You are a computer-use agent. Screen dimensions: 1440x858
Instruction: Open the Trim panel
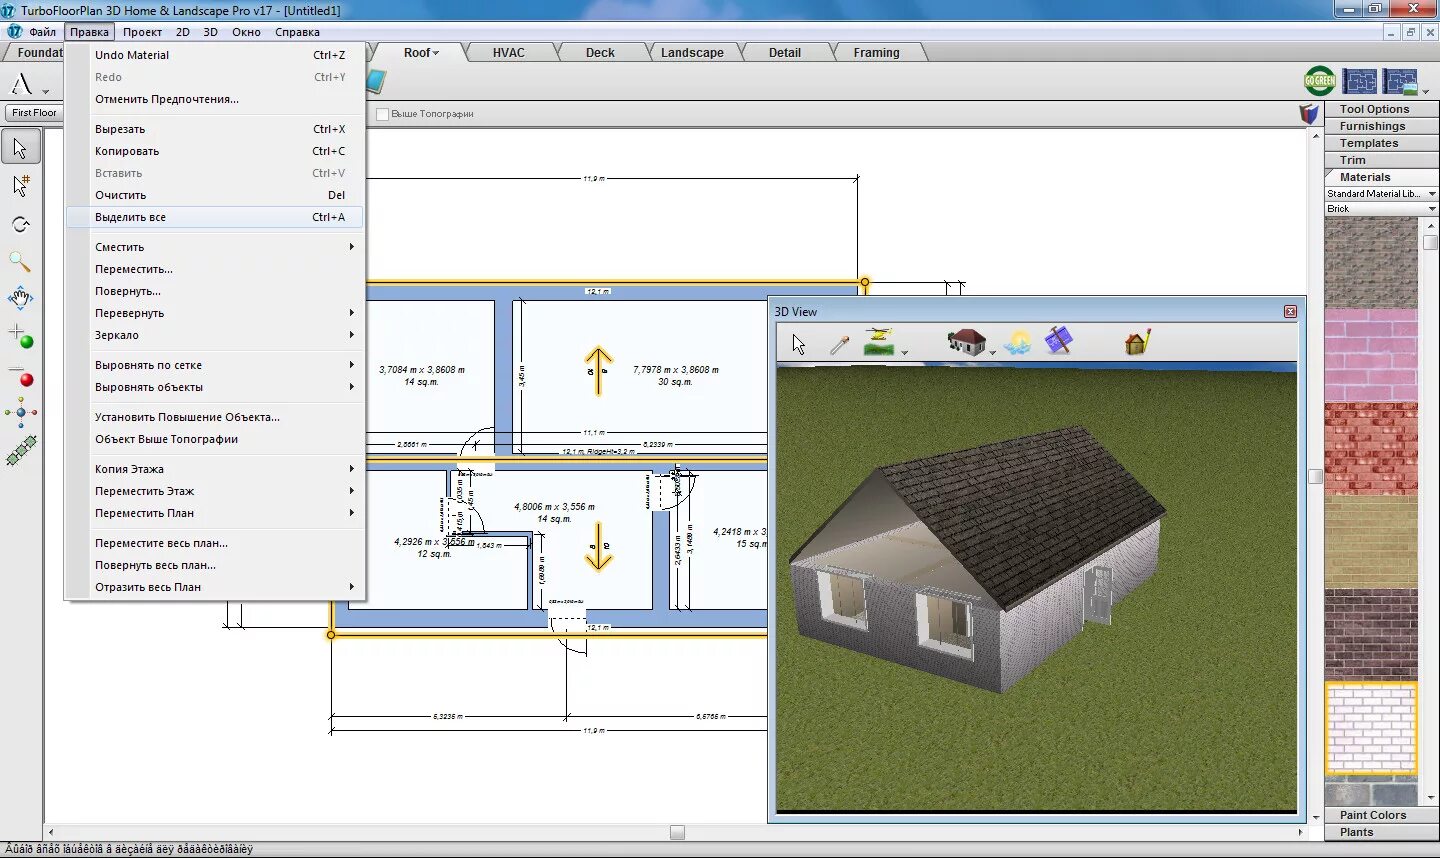(x=1381, y=160)
